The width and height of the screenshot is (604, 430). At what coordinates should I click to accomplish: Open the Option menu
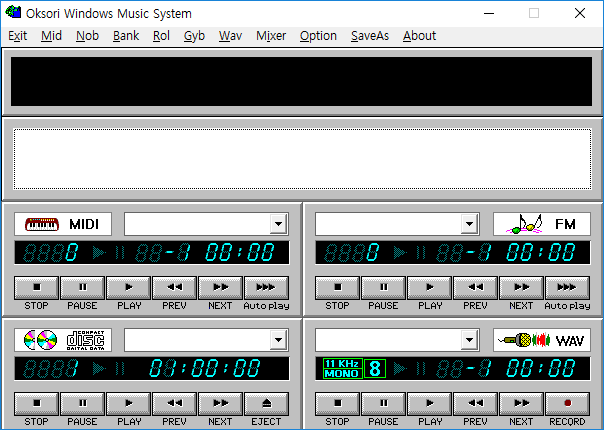click(x=318, y=36)
